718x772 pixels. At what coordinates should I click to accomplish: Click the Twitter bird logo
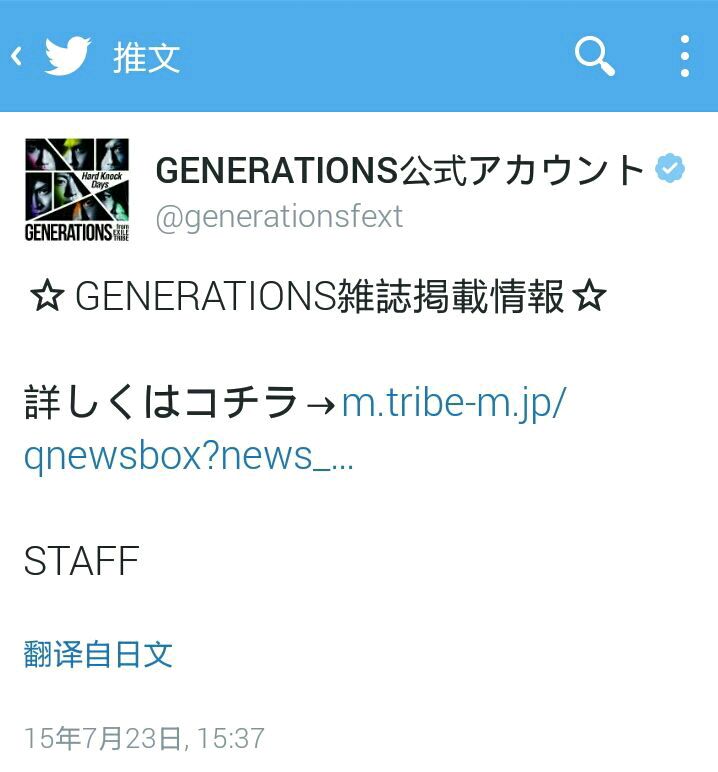68,56
